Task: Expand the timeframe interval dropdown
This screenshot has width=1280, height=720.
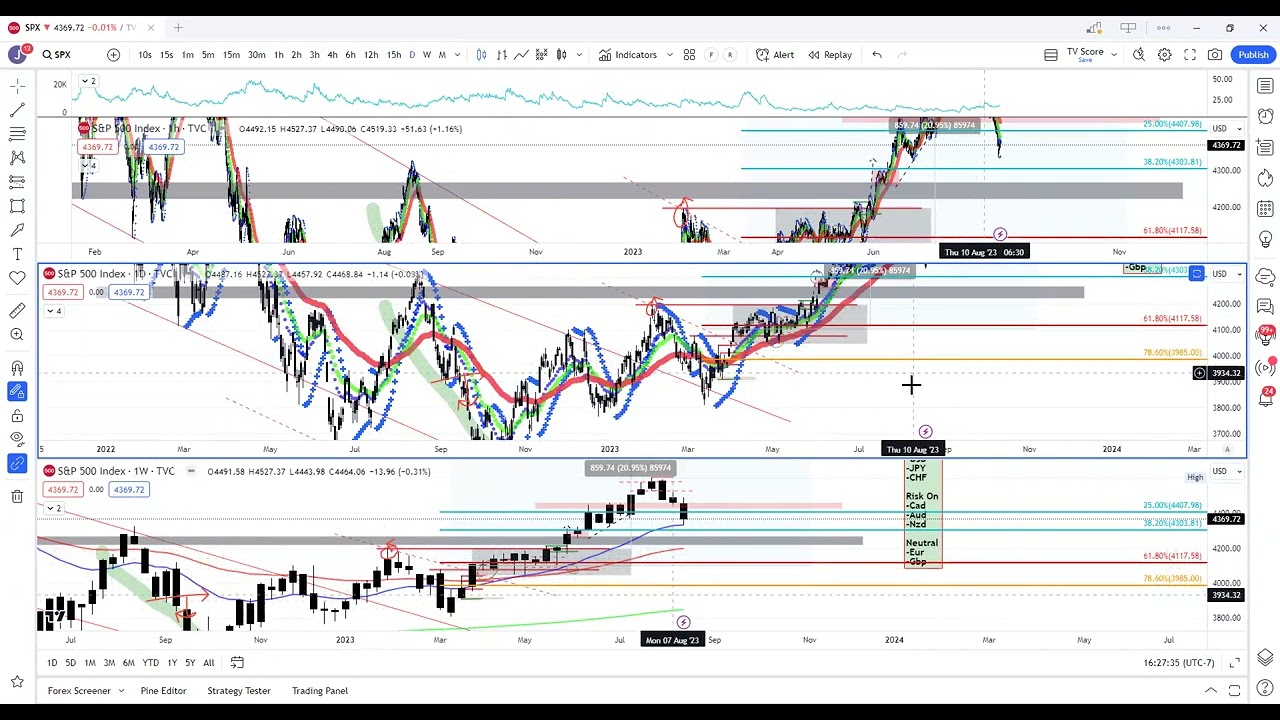Action: coord(457,55)
